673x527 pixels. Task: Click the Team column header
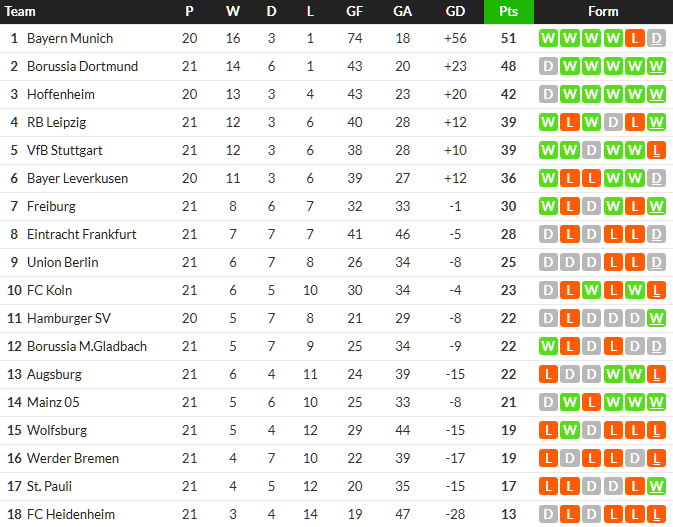tap(21, 12)
